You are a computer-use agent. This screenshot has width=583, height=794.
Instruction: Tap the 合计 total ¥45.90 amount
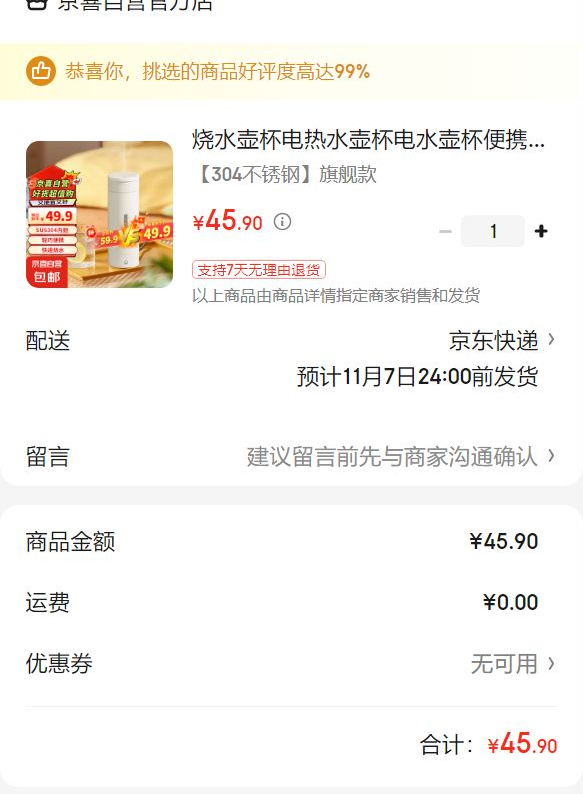click(522, 744)
